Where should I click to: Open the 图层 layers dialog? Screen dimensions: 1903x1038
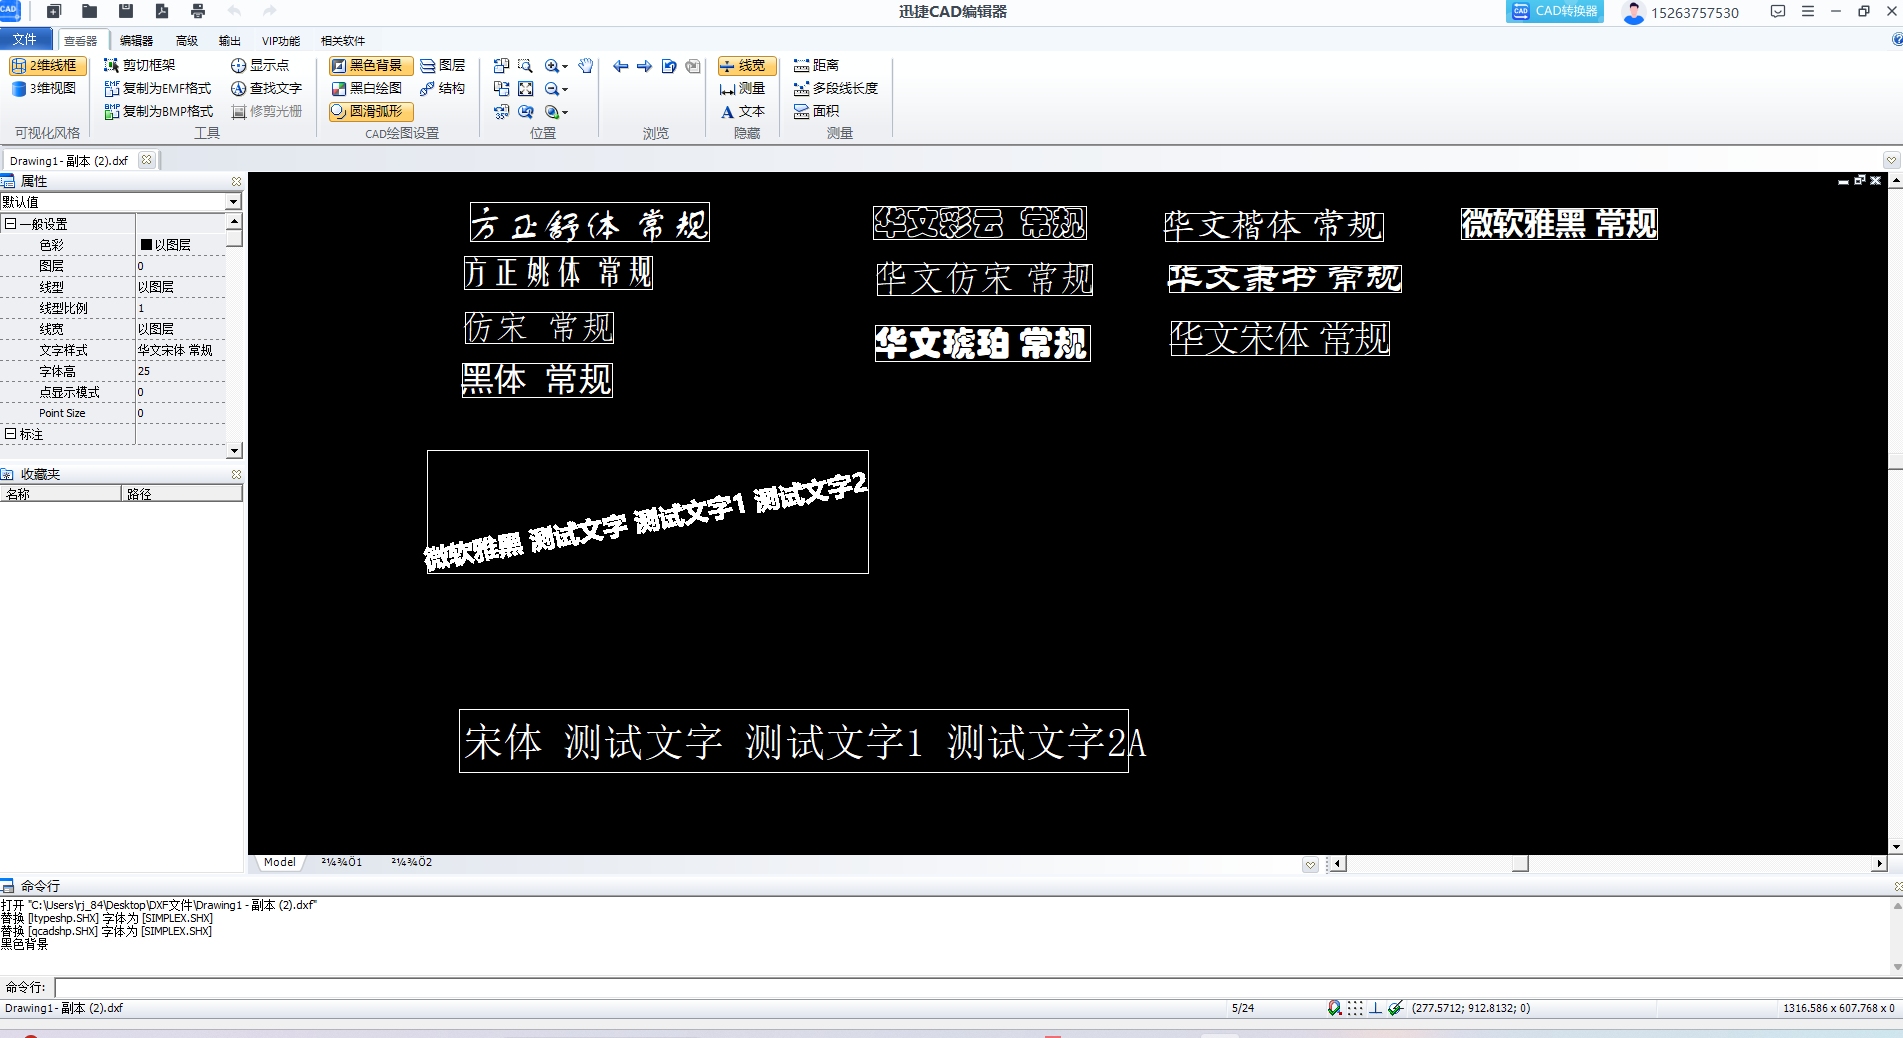click(442, 65)
